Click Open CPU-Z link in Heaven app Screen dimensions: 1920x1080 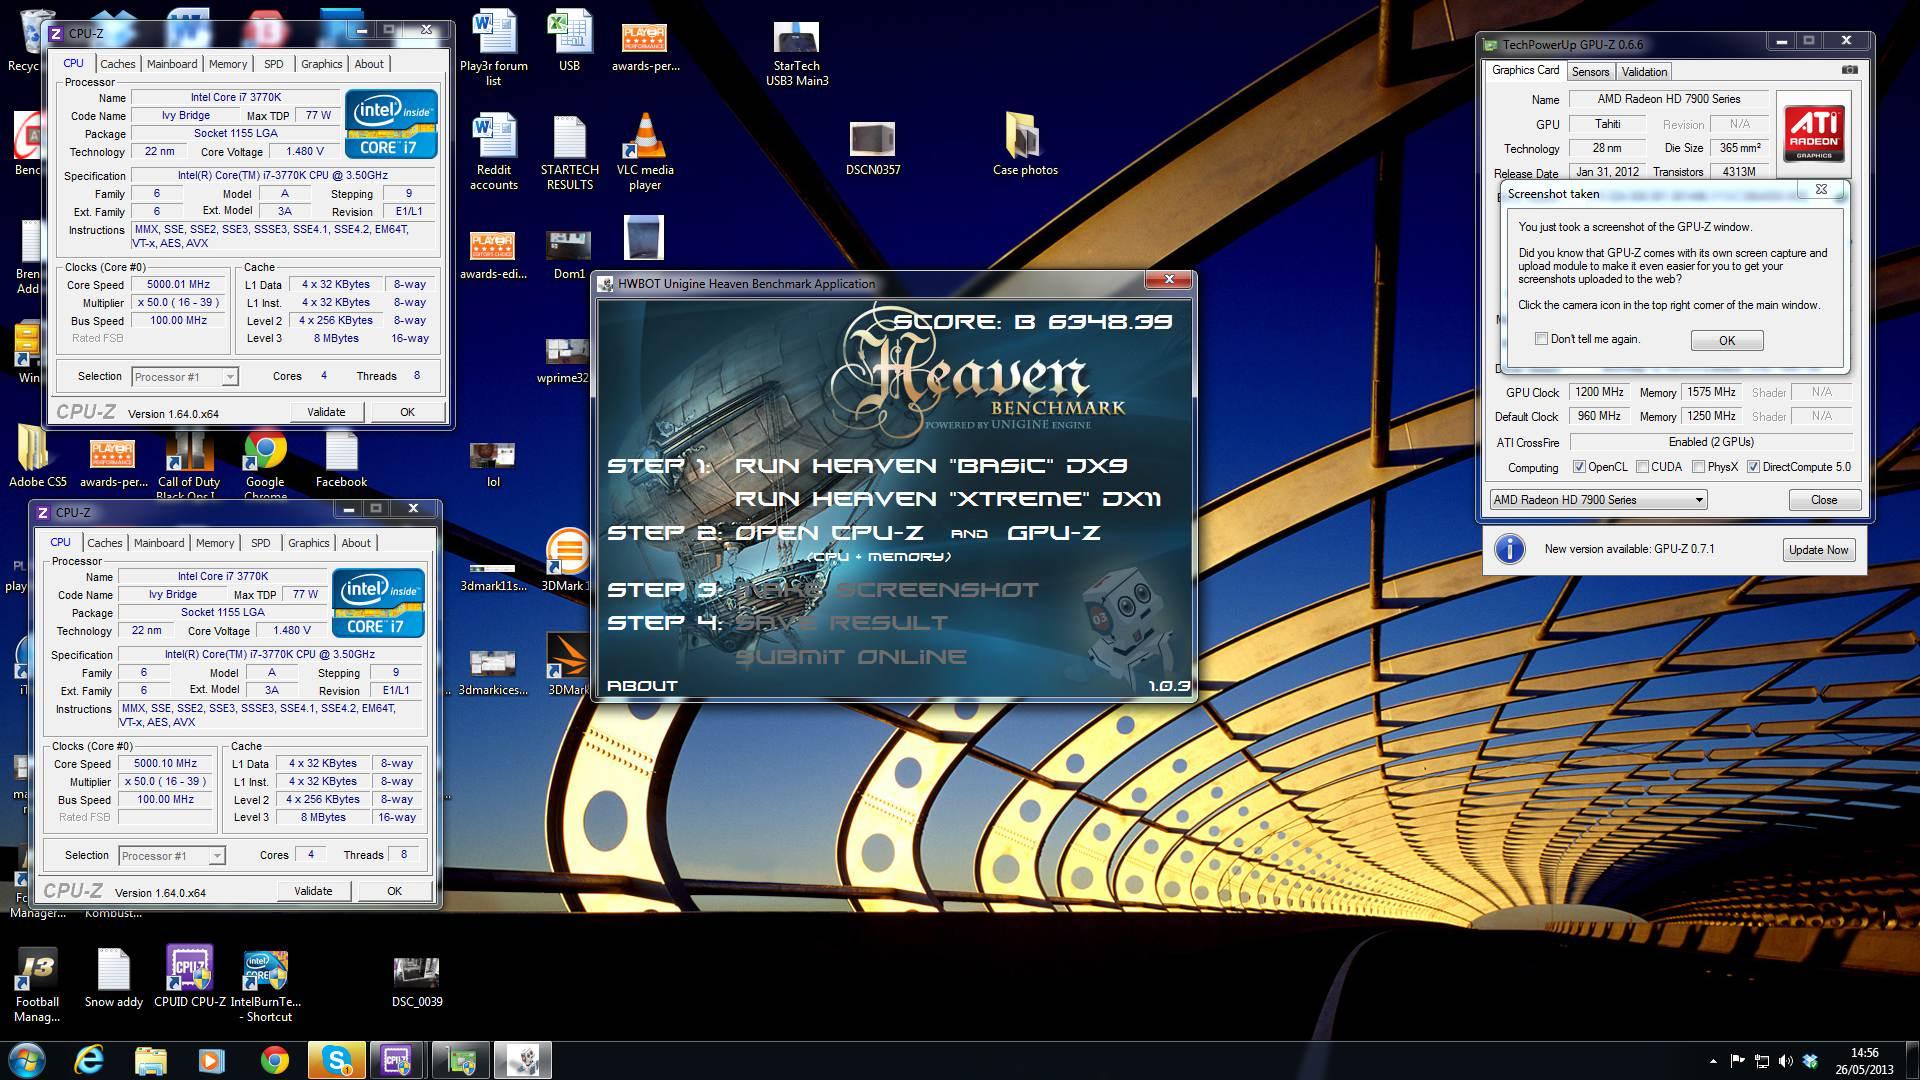point(829,532)
